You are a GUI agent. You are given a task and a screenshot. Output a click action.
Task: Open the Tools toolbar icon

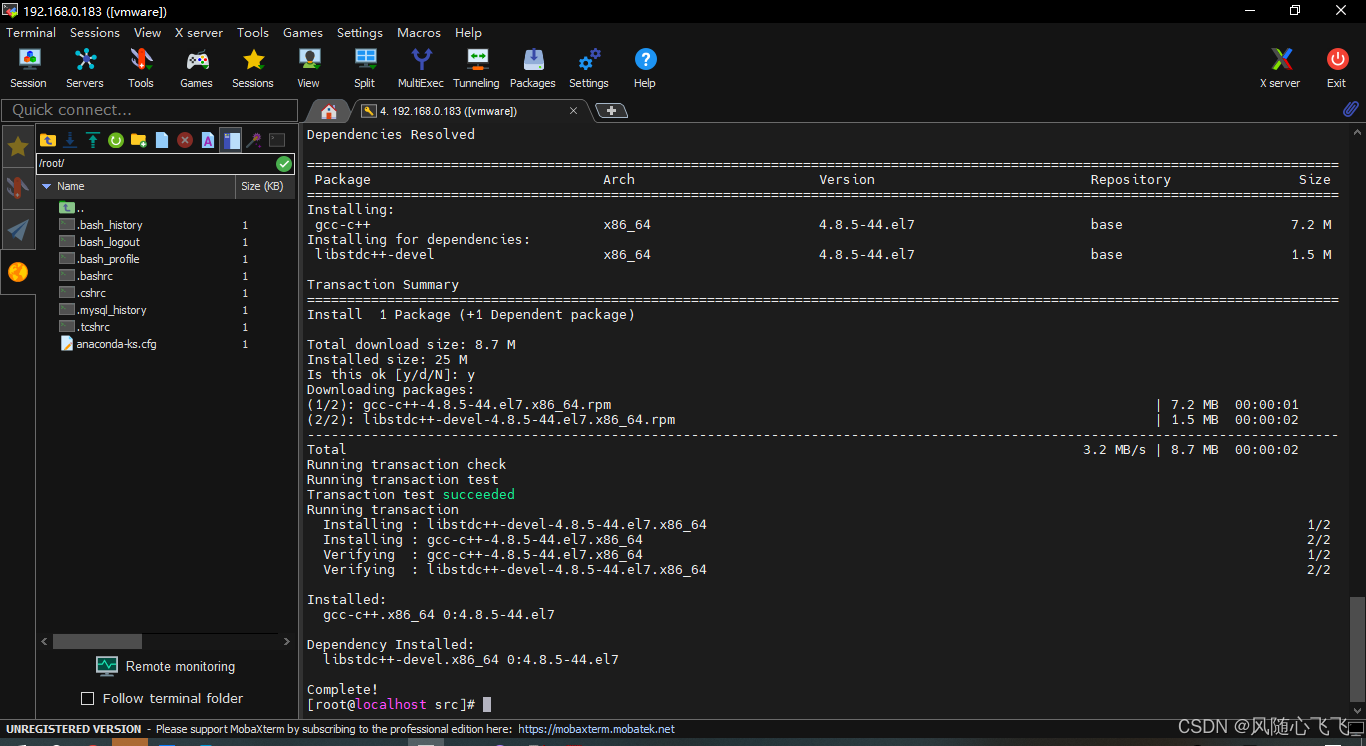[x=141, y=68]
